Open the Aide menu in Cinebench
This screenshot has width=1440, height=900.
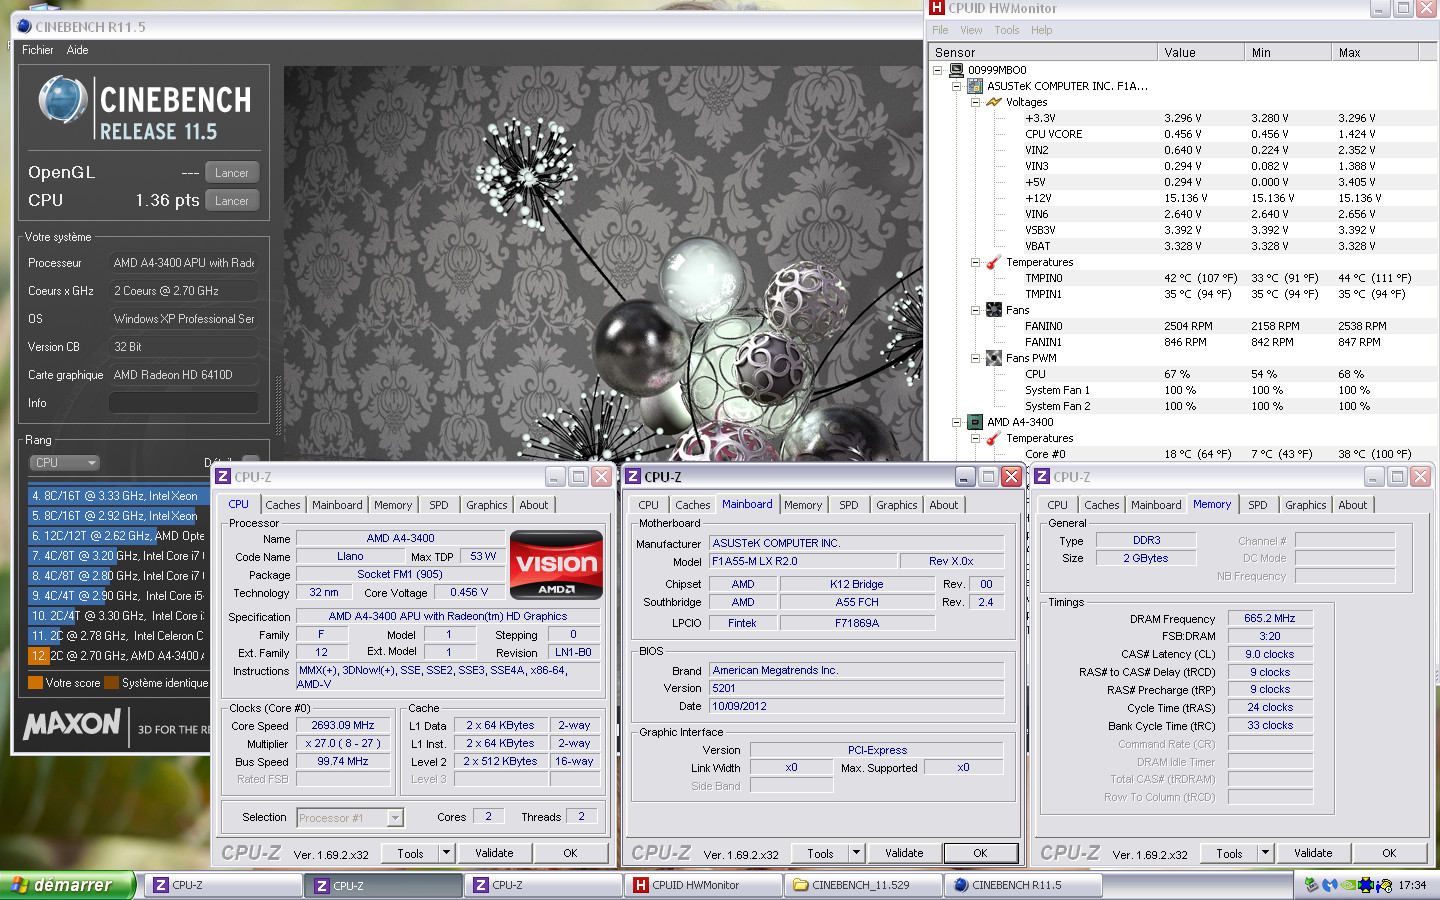(x=78, y=50)
